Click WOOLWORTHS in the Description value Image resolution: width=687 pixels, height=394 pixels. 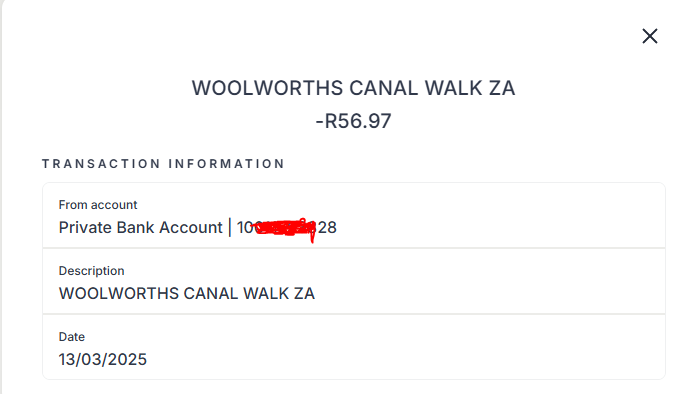(x=119, y=294)
